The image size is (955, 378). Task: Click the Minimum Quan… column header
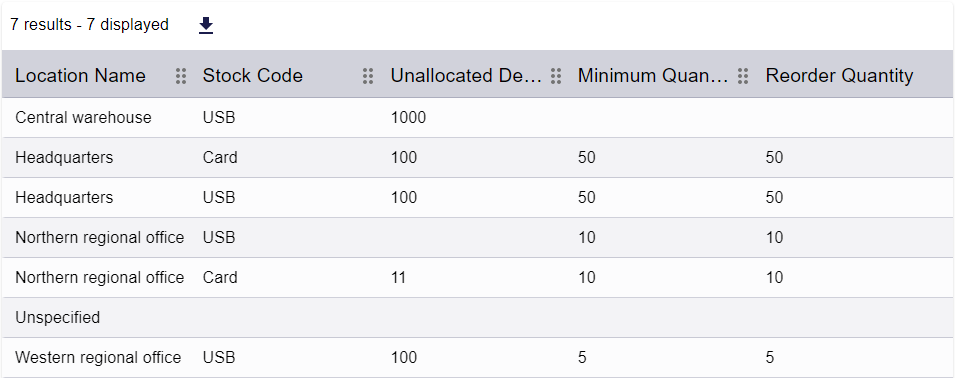653,75
